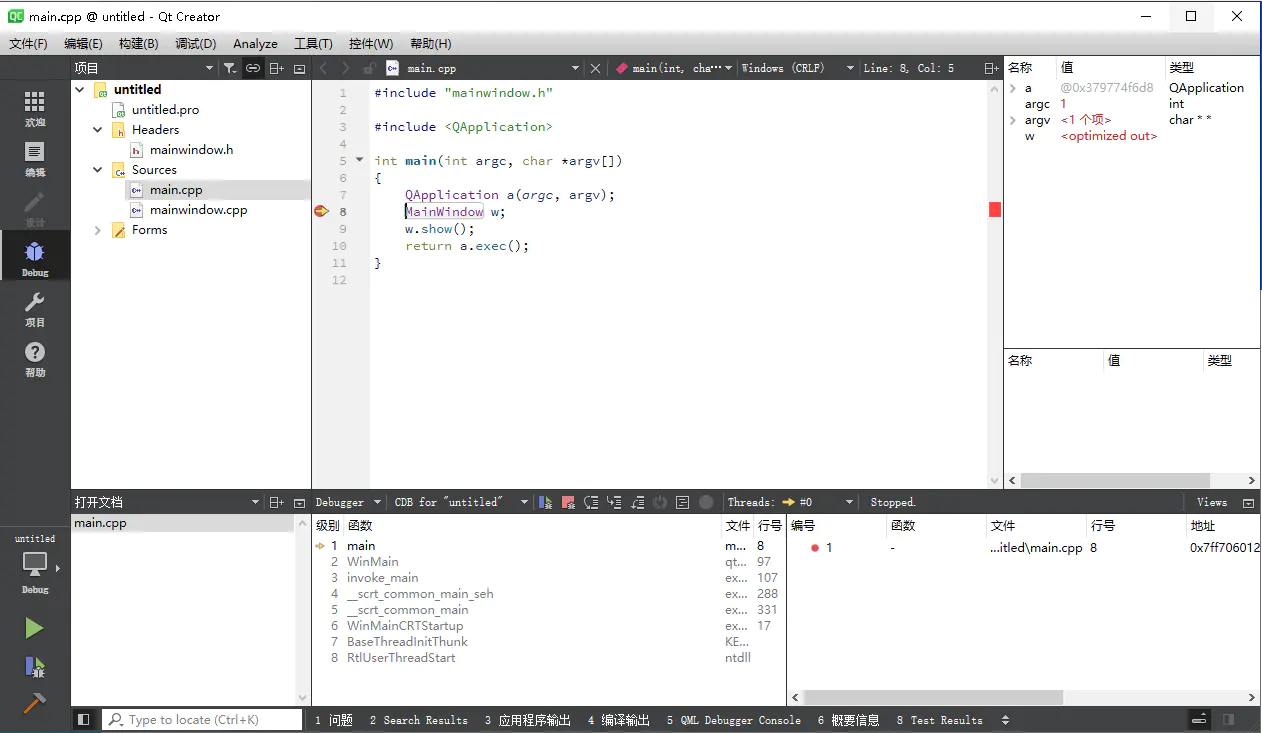Click the Views button in debugger toolbar
This screenshot has height=733, width=1262.
[x=1211, y=502]
